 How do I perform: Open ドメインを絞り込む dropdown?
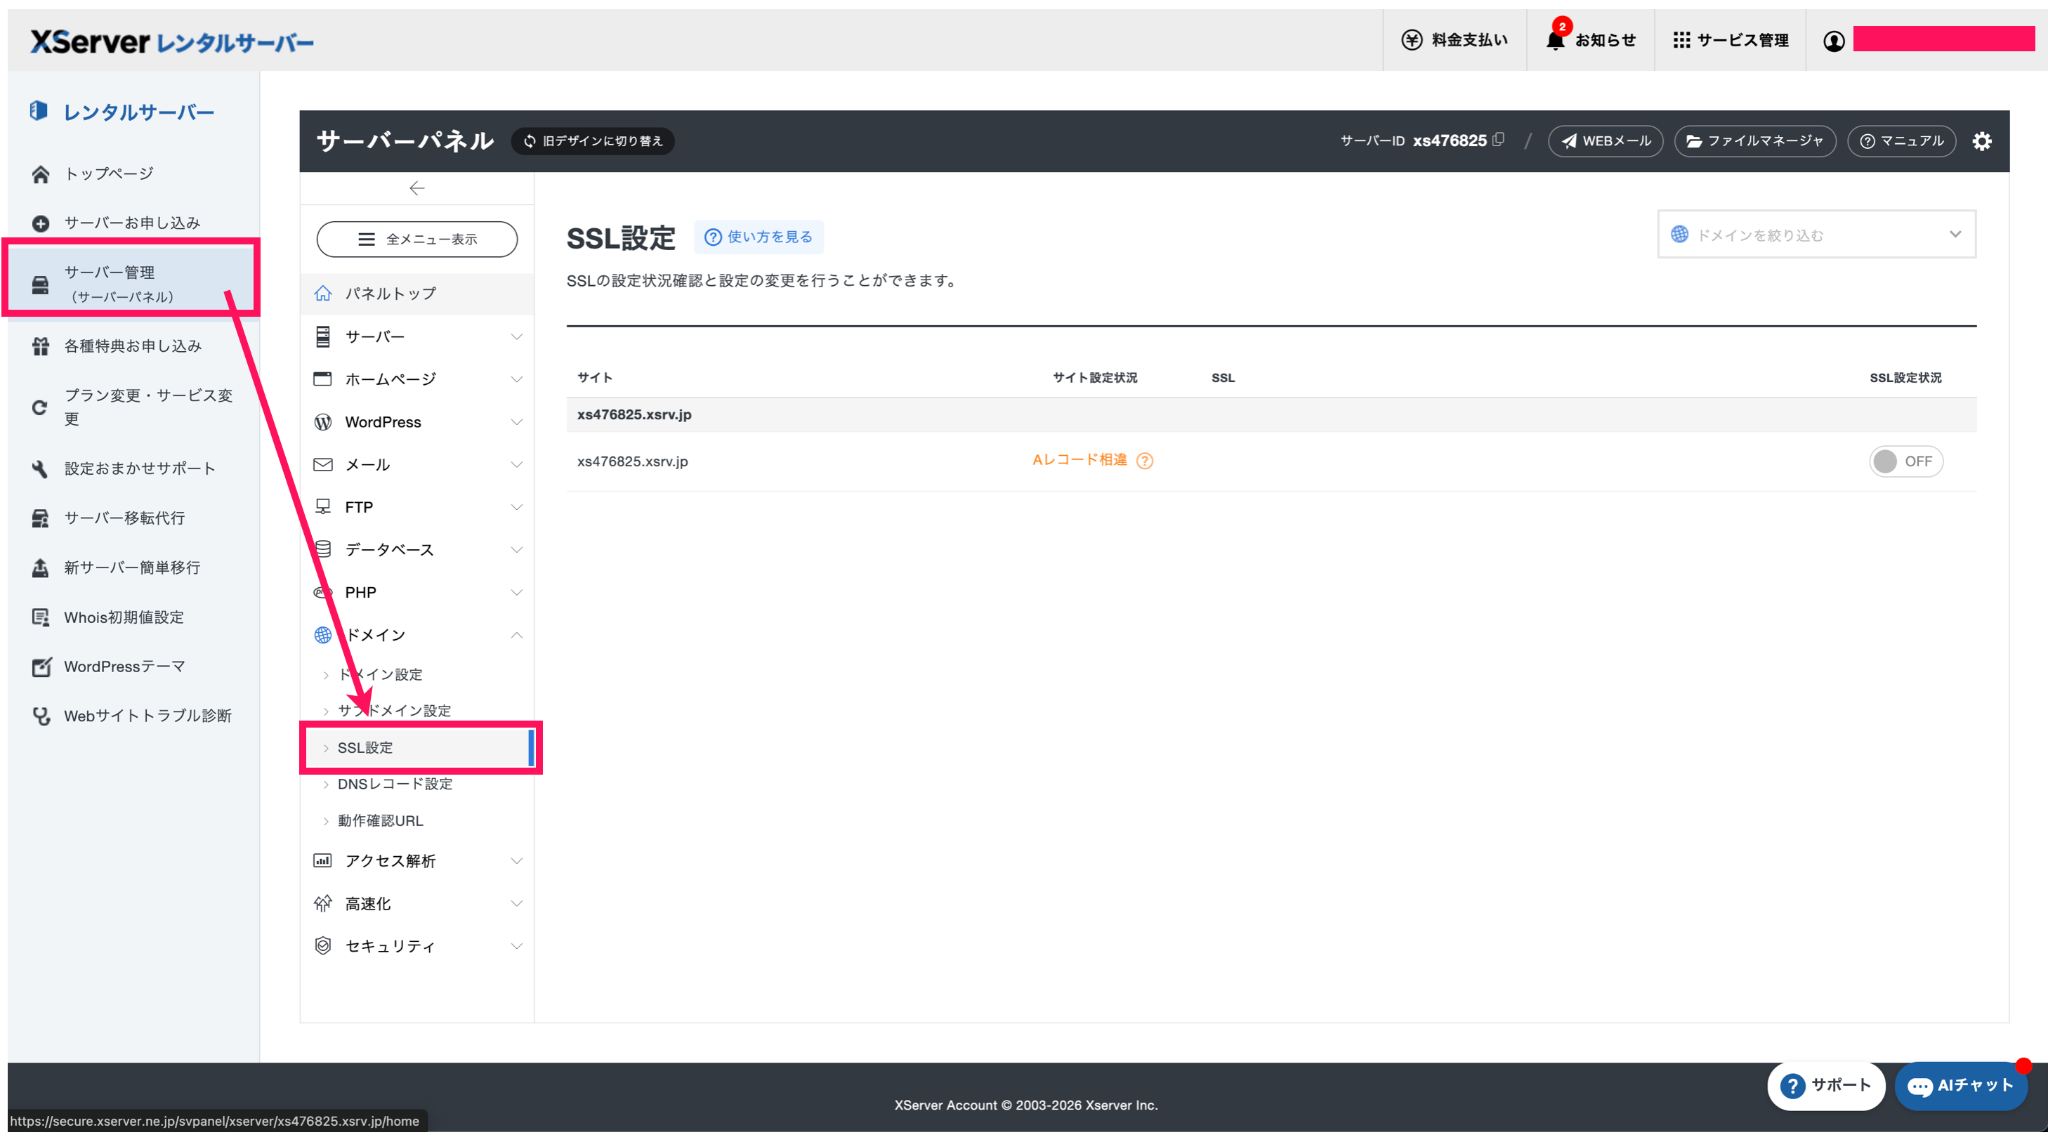pyautogui.click(x=1816, y=235)
